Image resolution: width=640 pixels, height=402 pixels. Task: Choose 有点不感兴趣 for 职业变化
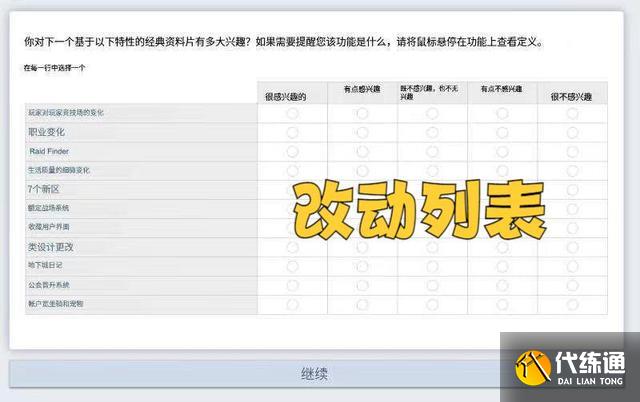(x=502, y=132)
